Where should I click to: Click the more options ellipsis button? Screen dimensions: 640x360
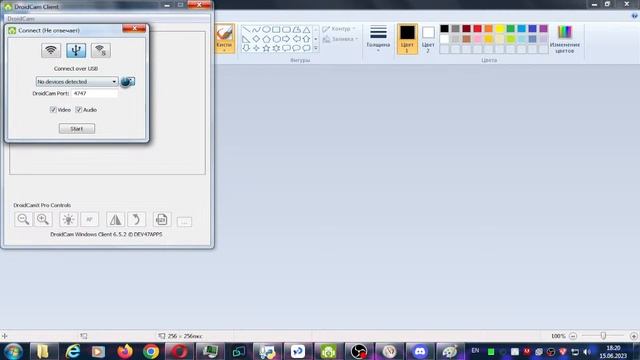pos(184,222)
